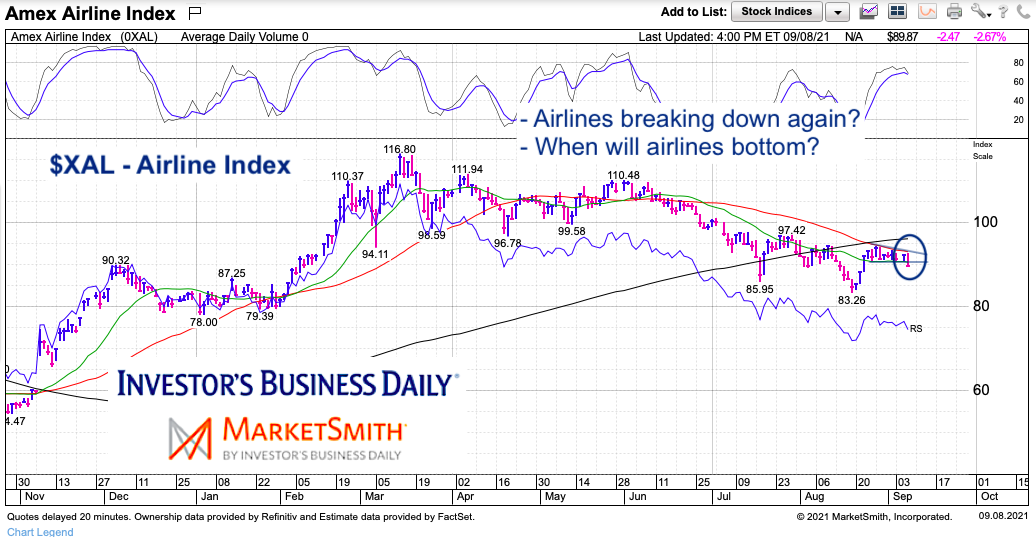Click the RS line label

tap(916, 328)
